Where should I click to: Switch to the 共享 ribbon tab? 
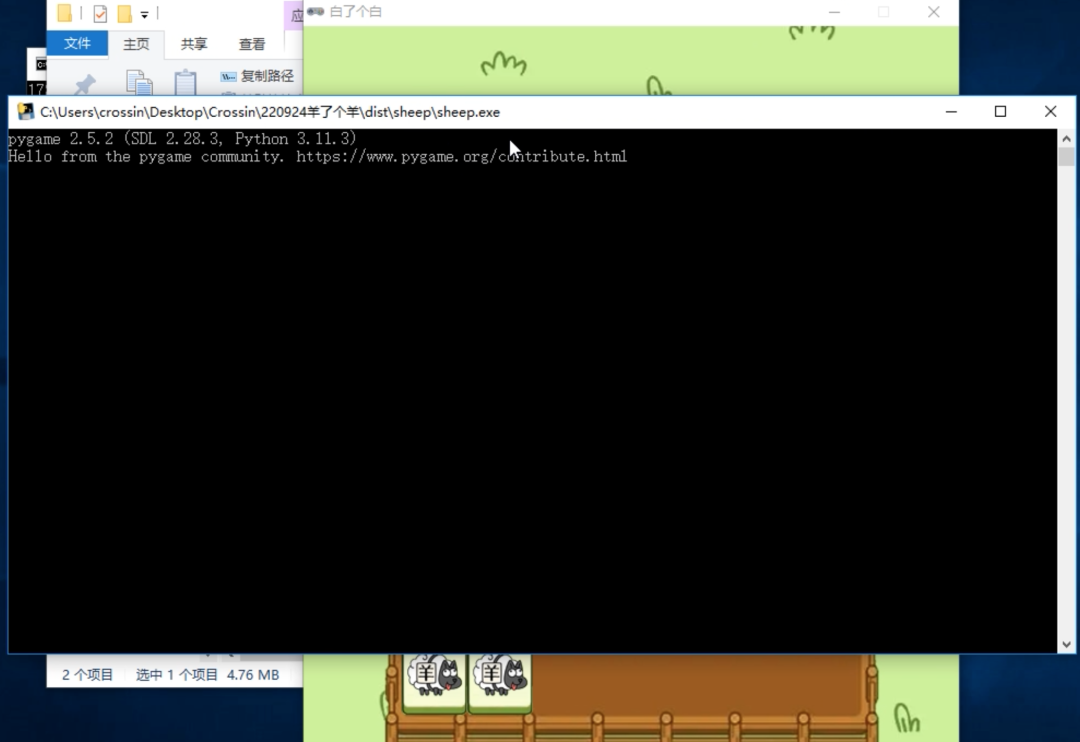click(194, 44)
